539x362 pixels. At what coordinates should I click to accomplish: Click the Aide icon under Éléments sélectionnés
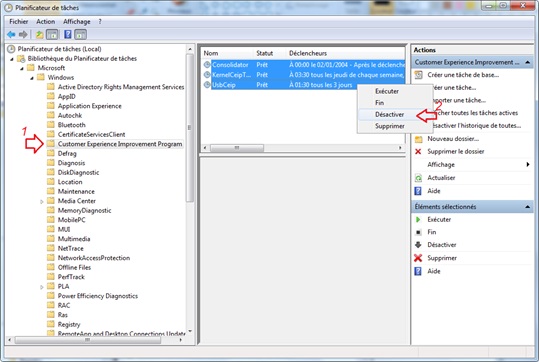(x=418, y=271)
